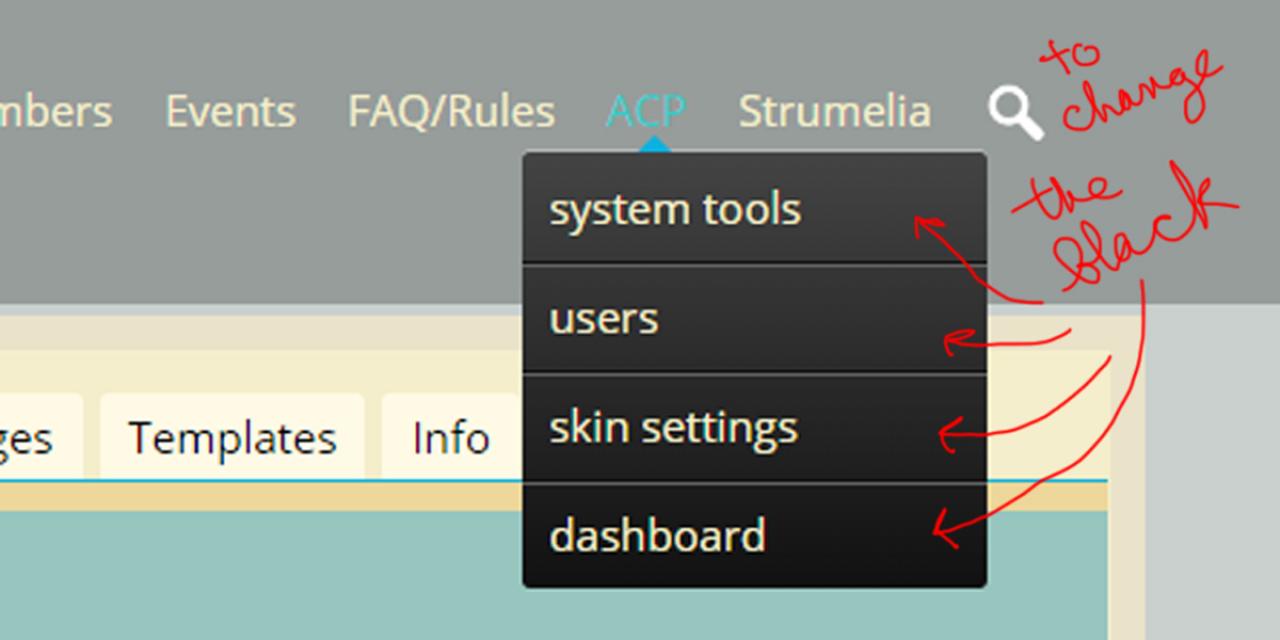Switch to the Templates tab
Image resolution: width=1280 pixels, height=640 pixels.
[232, 437]
